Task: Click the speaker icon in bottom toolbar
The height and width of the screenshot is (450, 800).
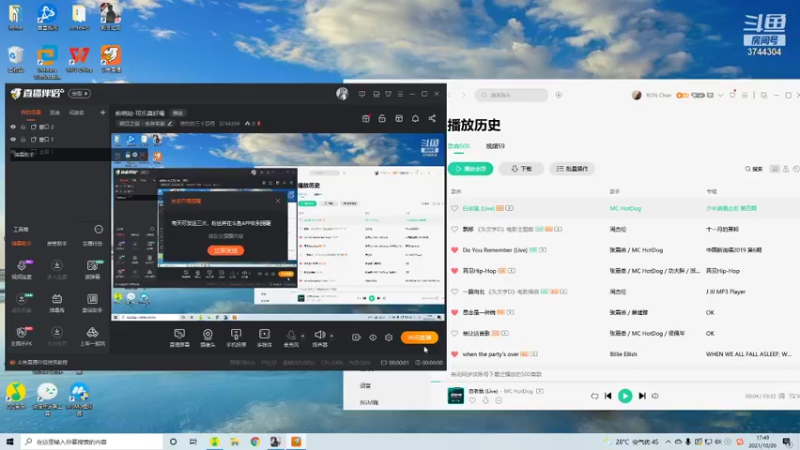Action: pos(320,337)
